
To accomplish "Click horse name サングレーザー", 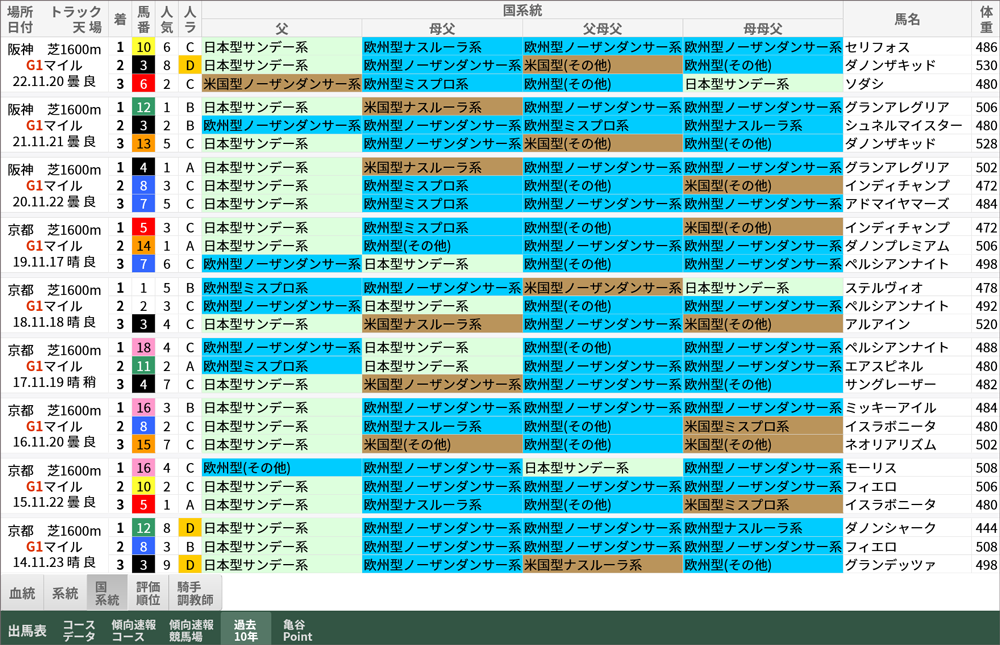I will pos(890,385).
